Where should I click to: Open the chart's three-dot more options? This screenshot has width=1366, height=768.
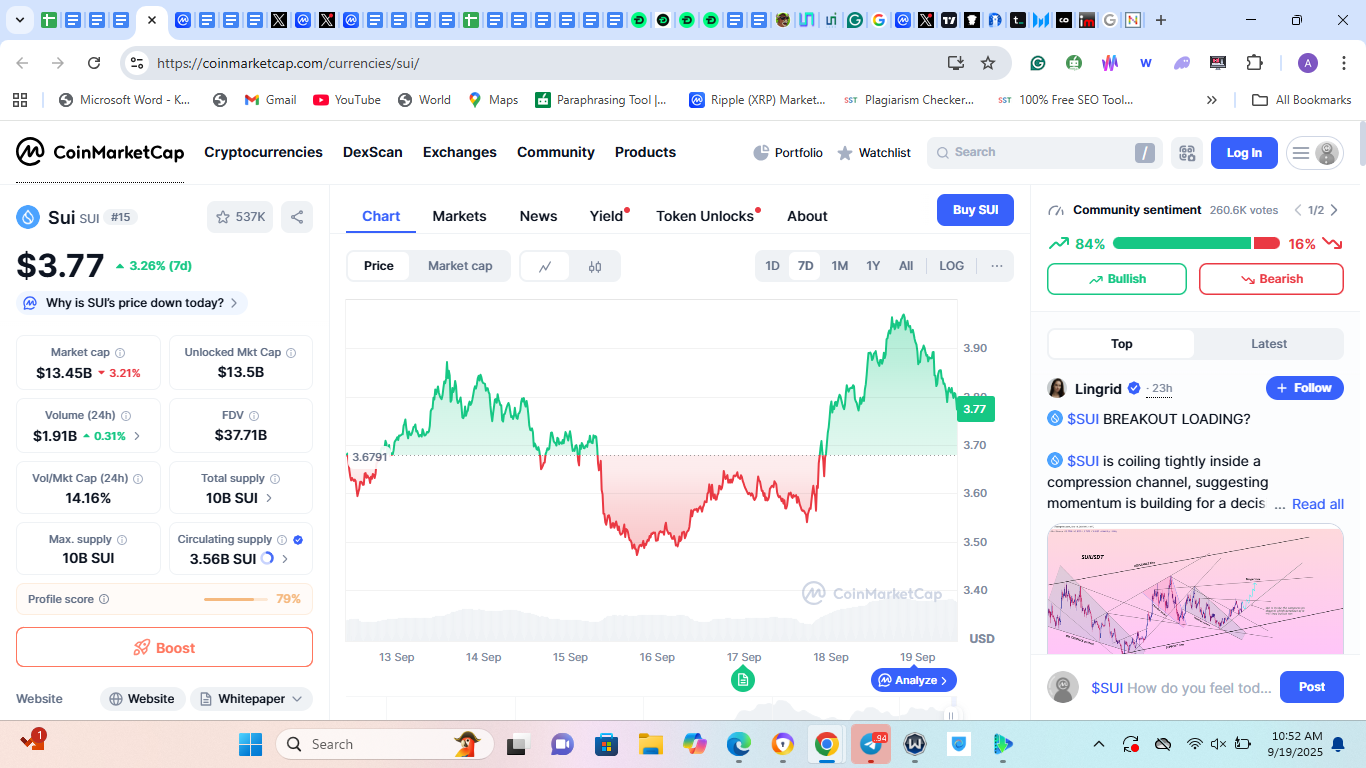click(996, 266)
